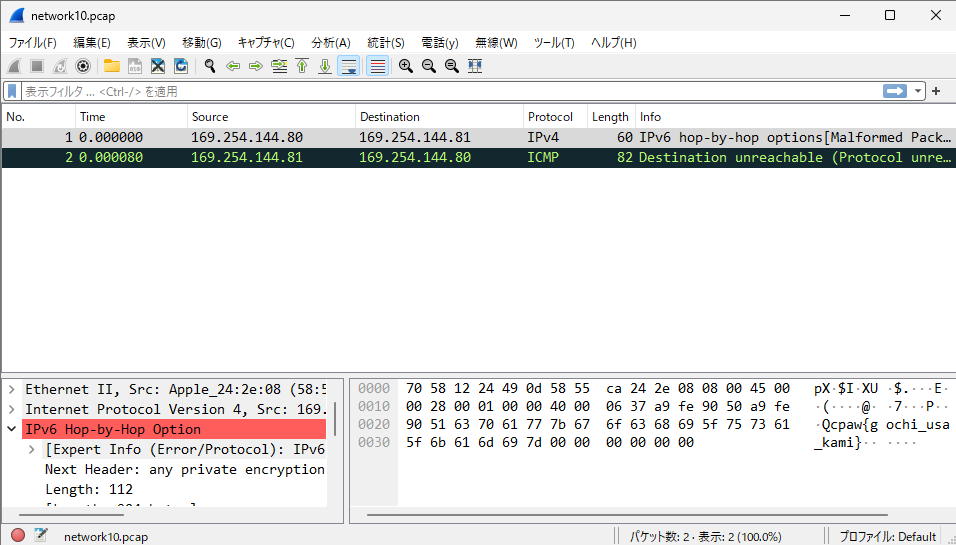Viewport: 956px width, 545px height.
Task: Jump to the first packet icon
Action: point(302,66)
